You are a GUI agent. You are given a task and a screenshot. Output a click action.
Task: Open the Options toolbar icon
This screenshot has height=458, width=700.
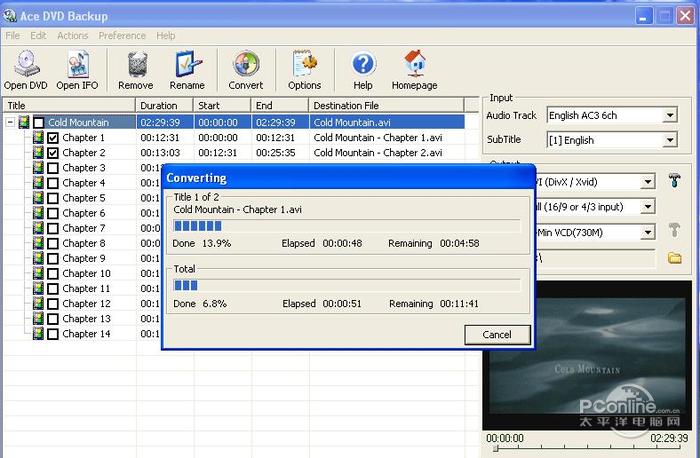[x=304, y=63]
